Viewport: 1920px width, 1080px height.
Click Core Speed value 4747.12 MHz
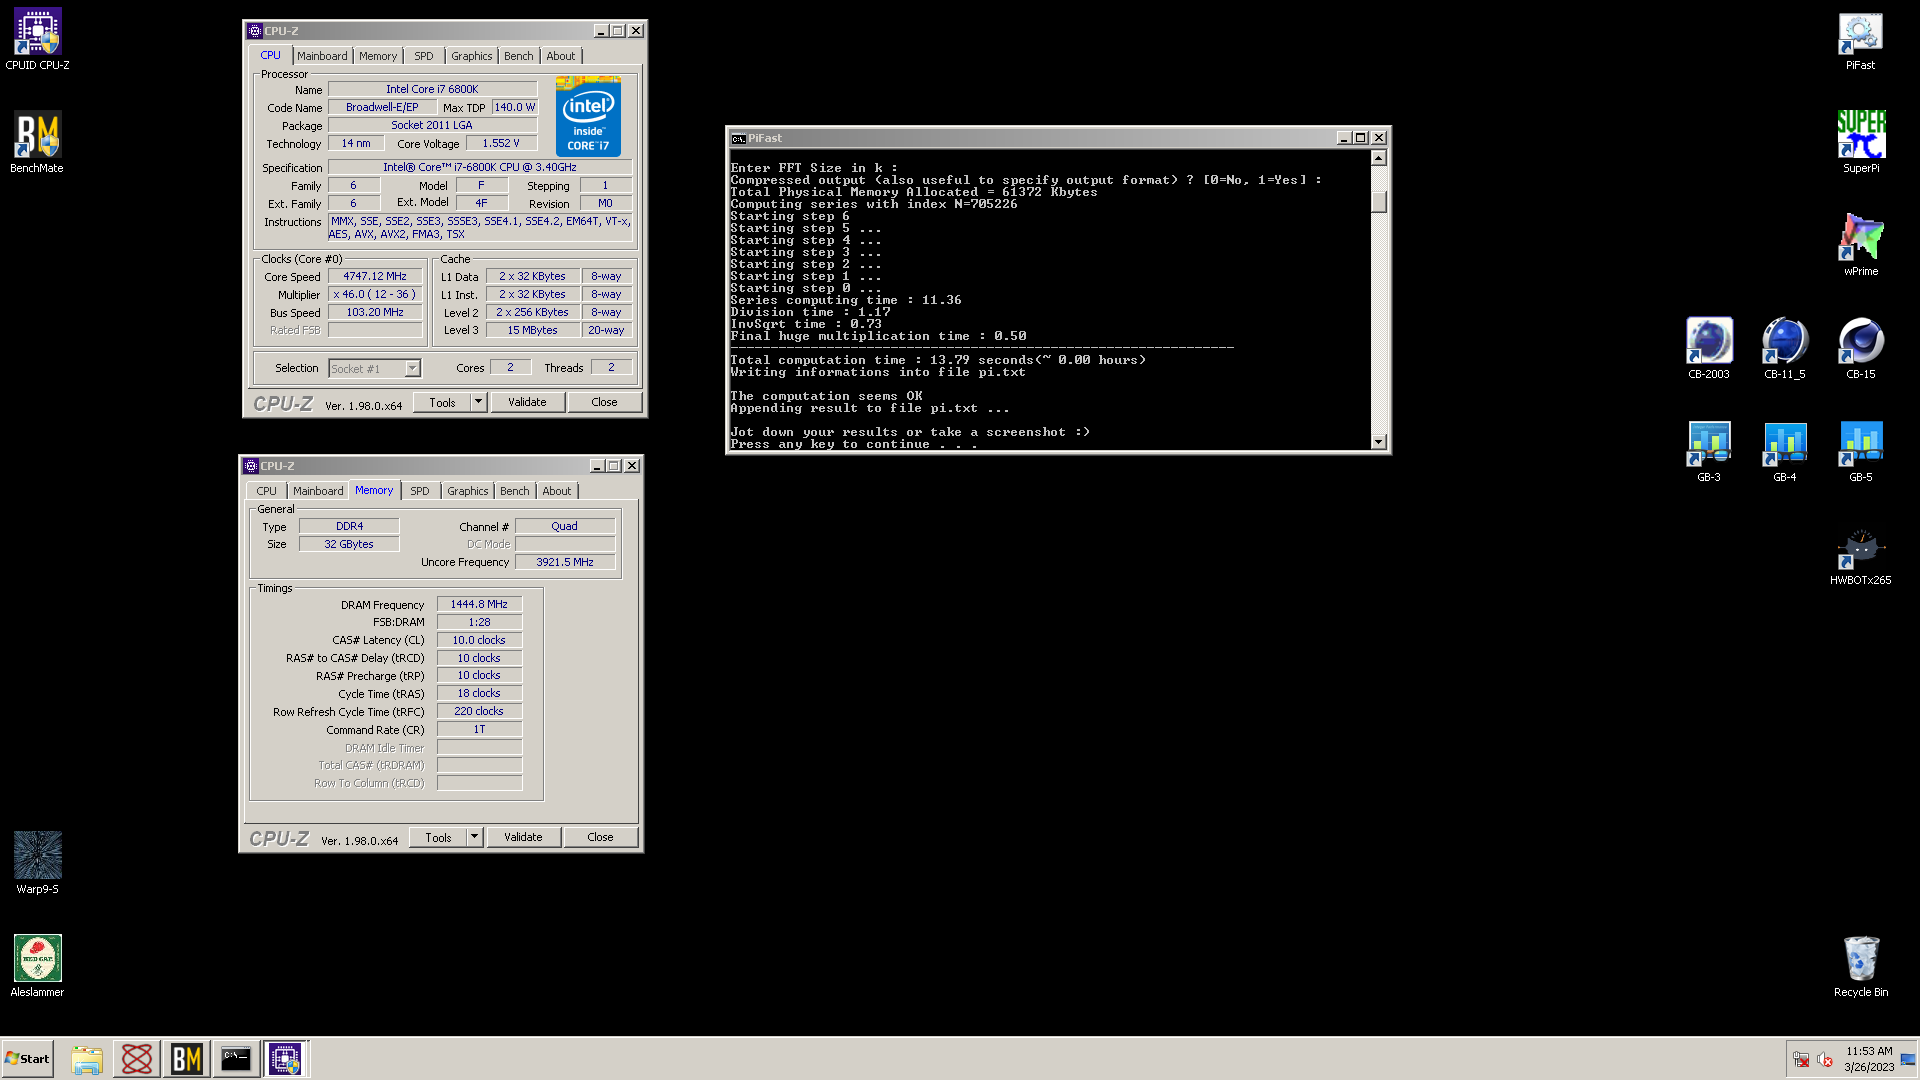coord(375,276)
